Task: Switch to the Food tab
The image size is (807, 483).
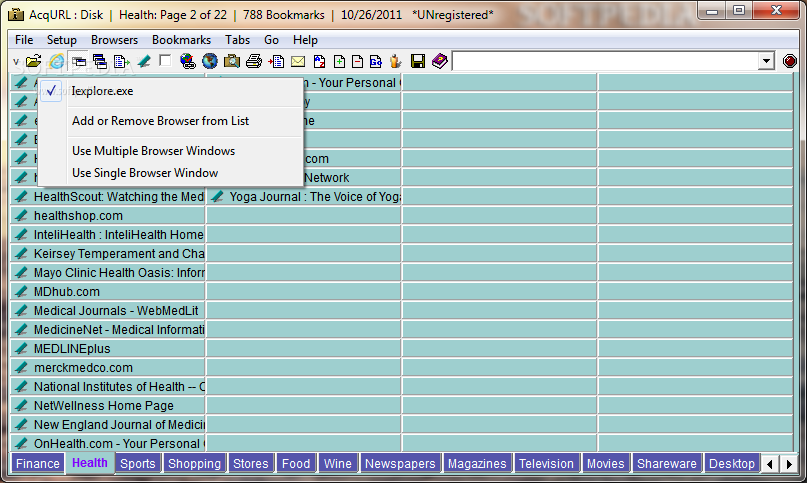Action: tap(296, 463)
